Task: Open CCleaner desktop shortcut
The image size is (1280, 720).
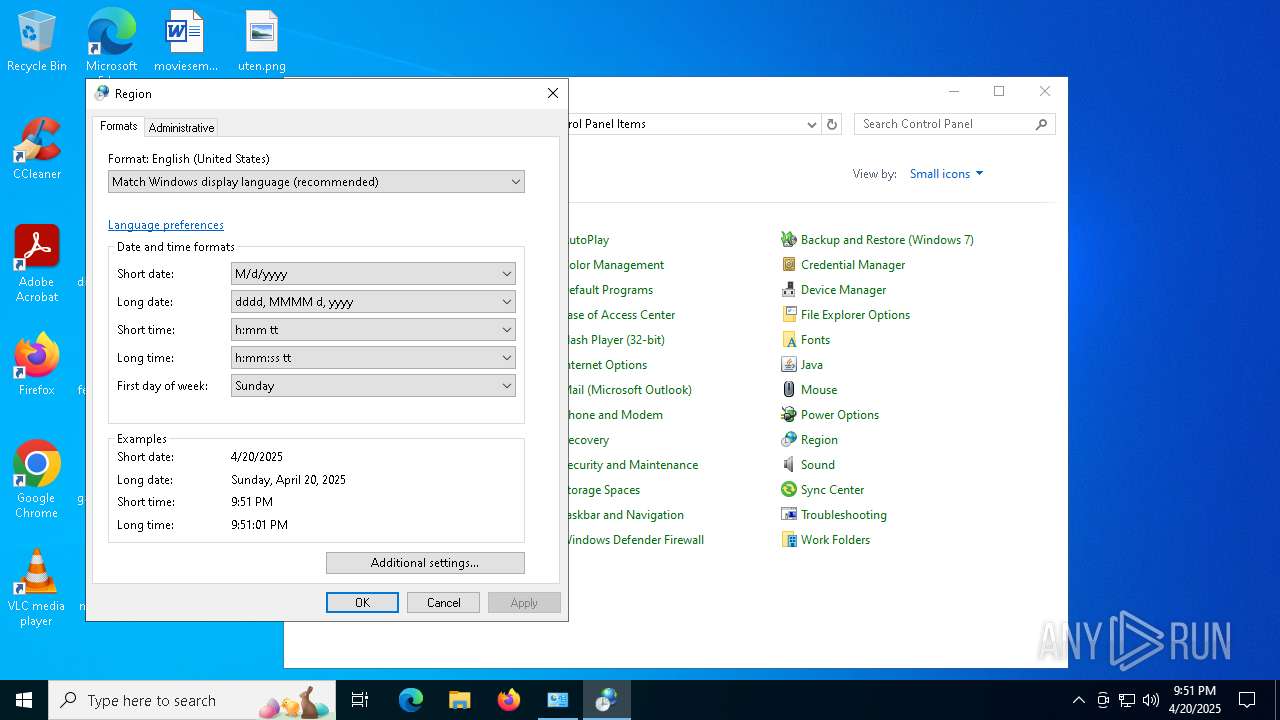Action: [x=37, y=150]
